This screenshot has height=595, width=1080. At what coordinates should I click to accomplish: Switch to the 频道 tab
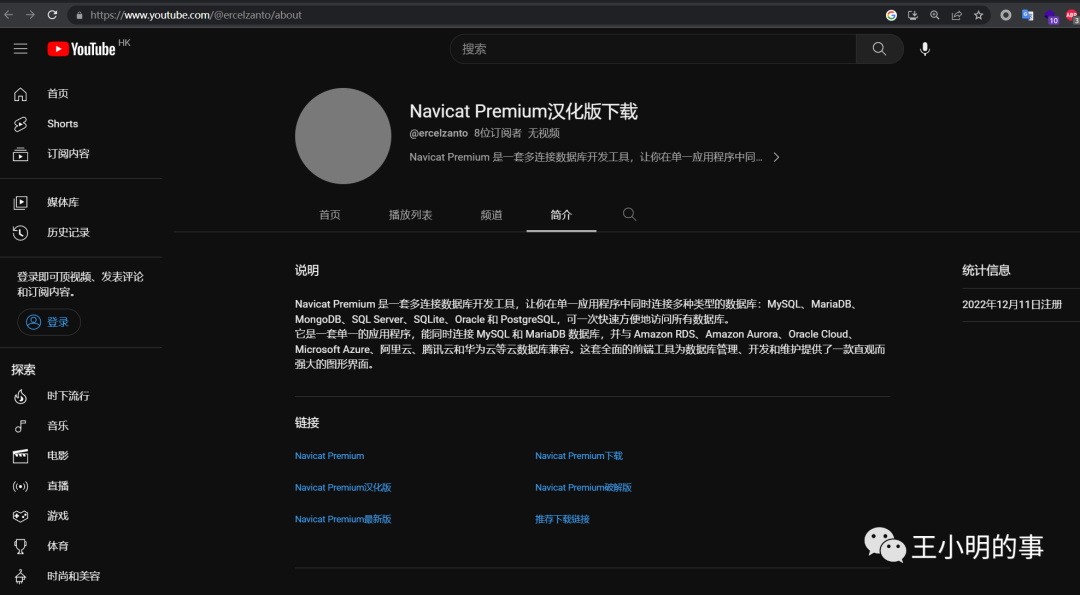click(x=491, y=215)
